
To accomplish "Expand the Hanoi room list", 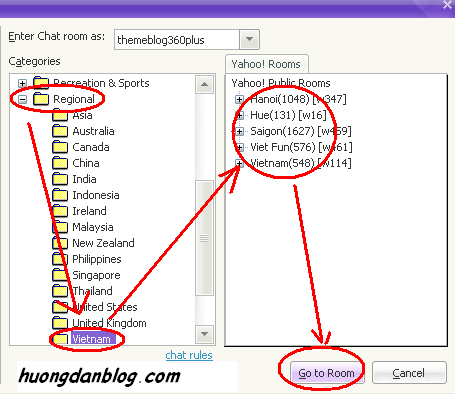I will tap(239, 99).
